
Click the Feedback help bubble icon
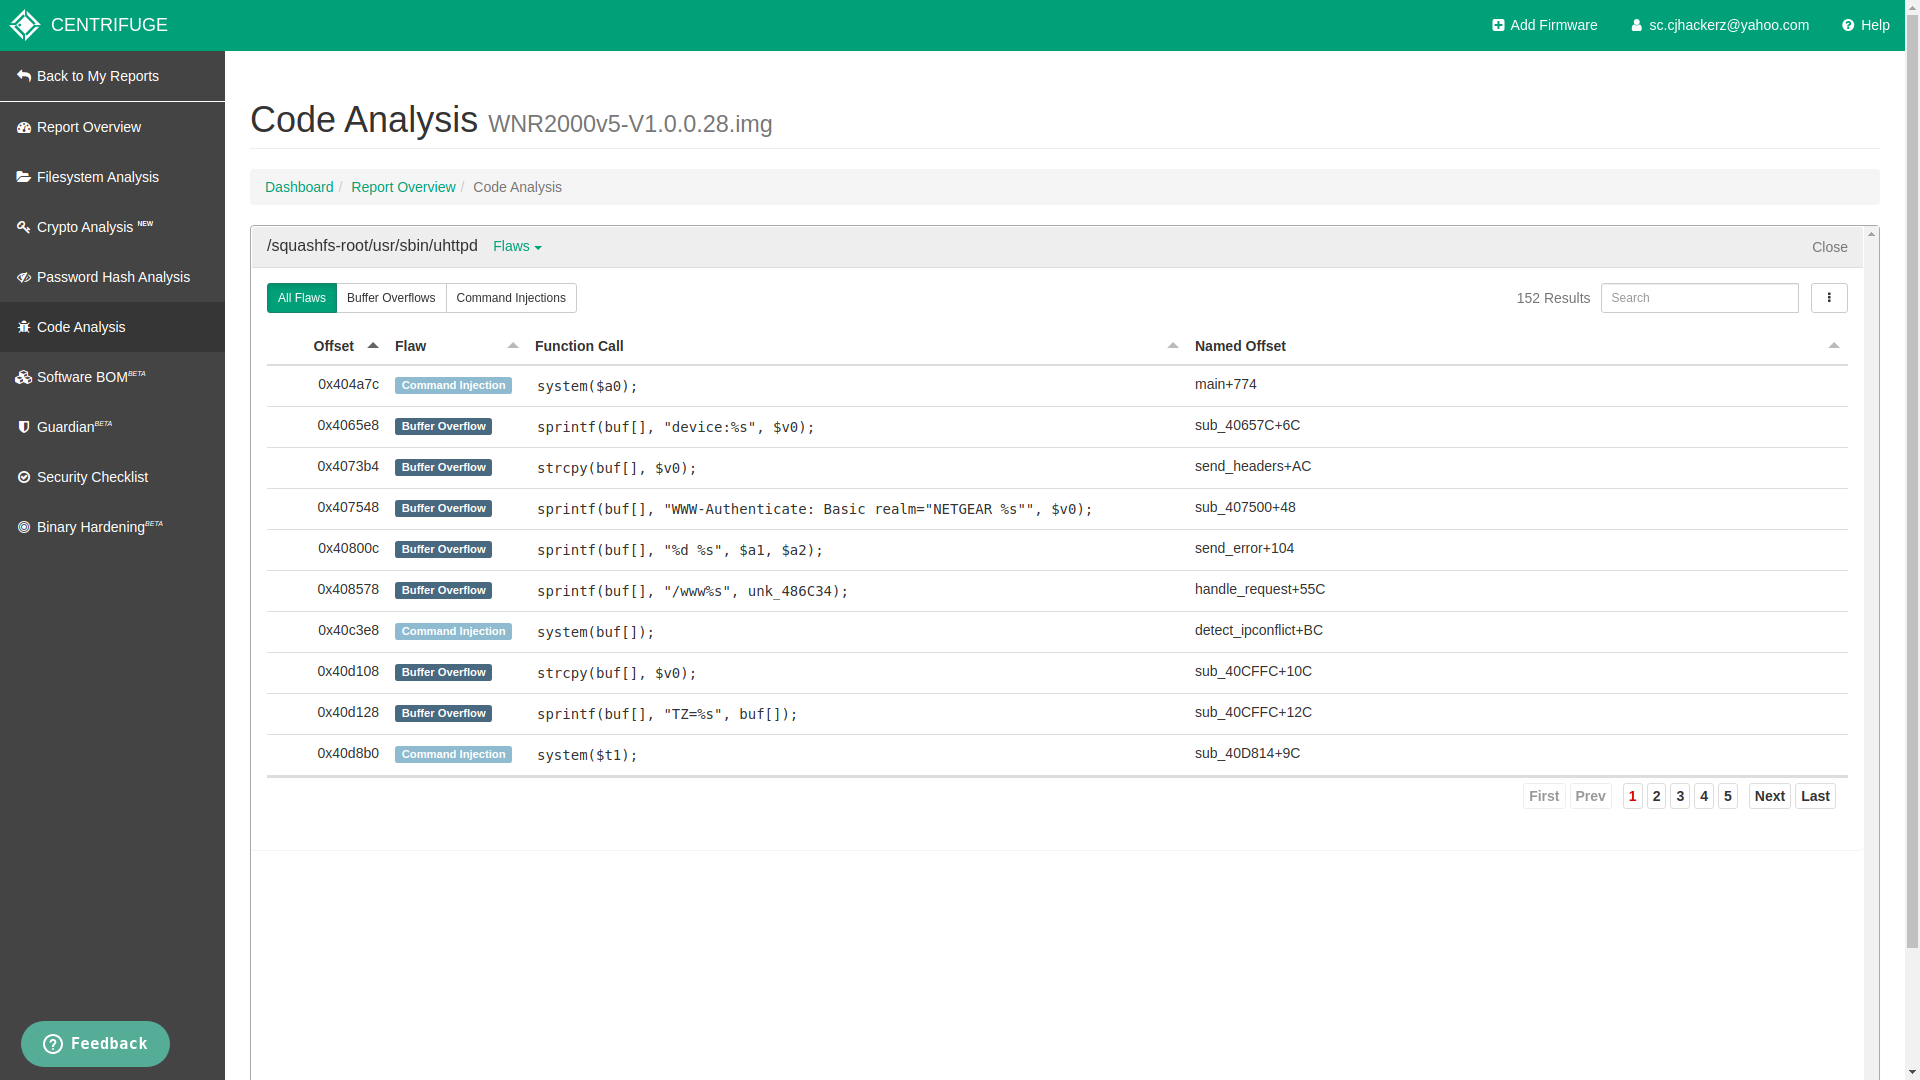(x=53, y=1044)
